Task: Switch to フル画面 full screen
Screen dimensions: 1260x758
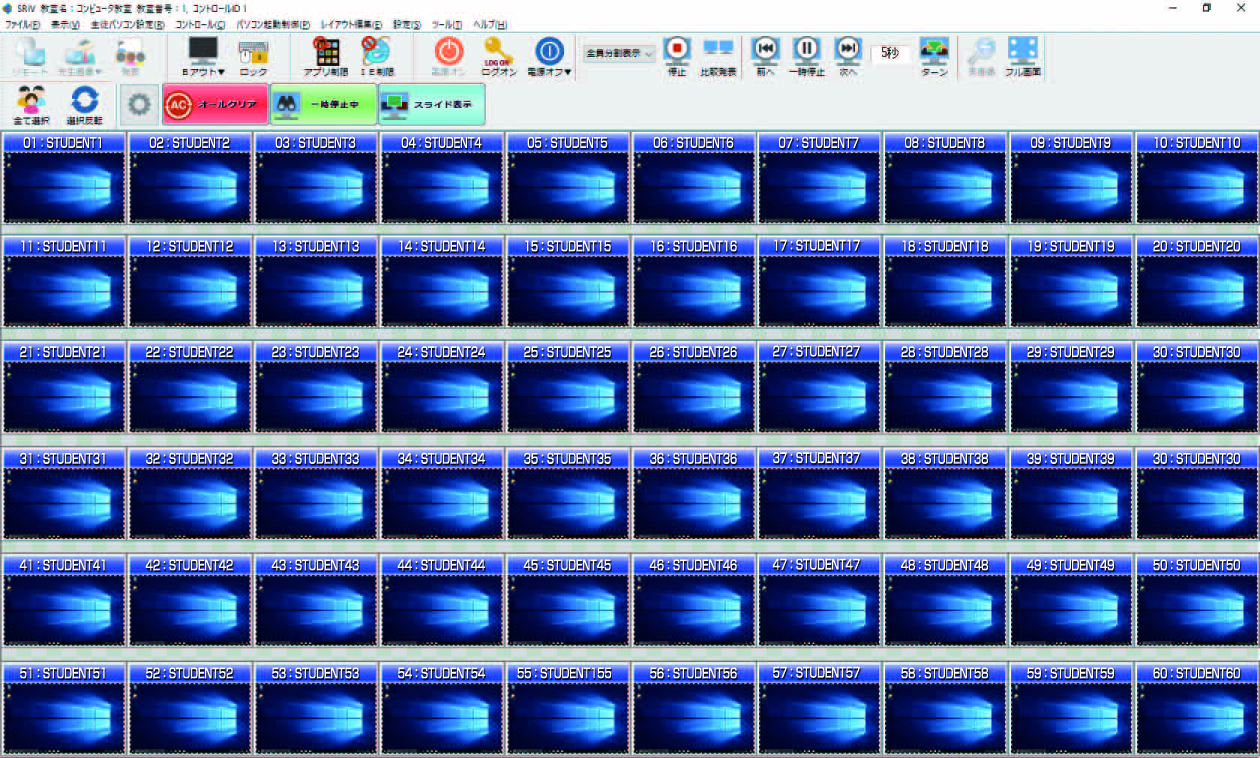Action: click(x=1022, y=57)
